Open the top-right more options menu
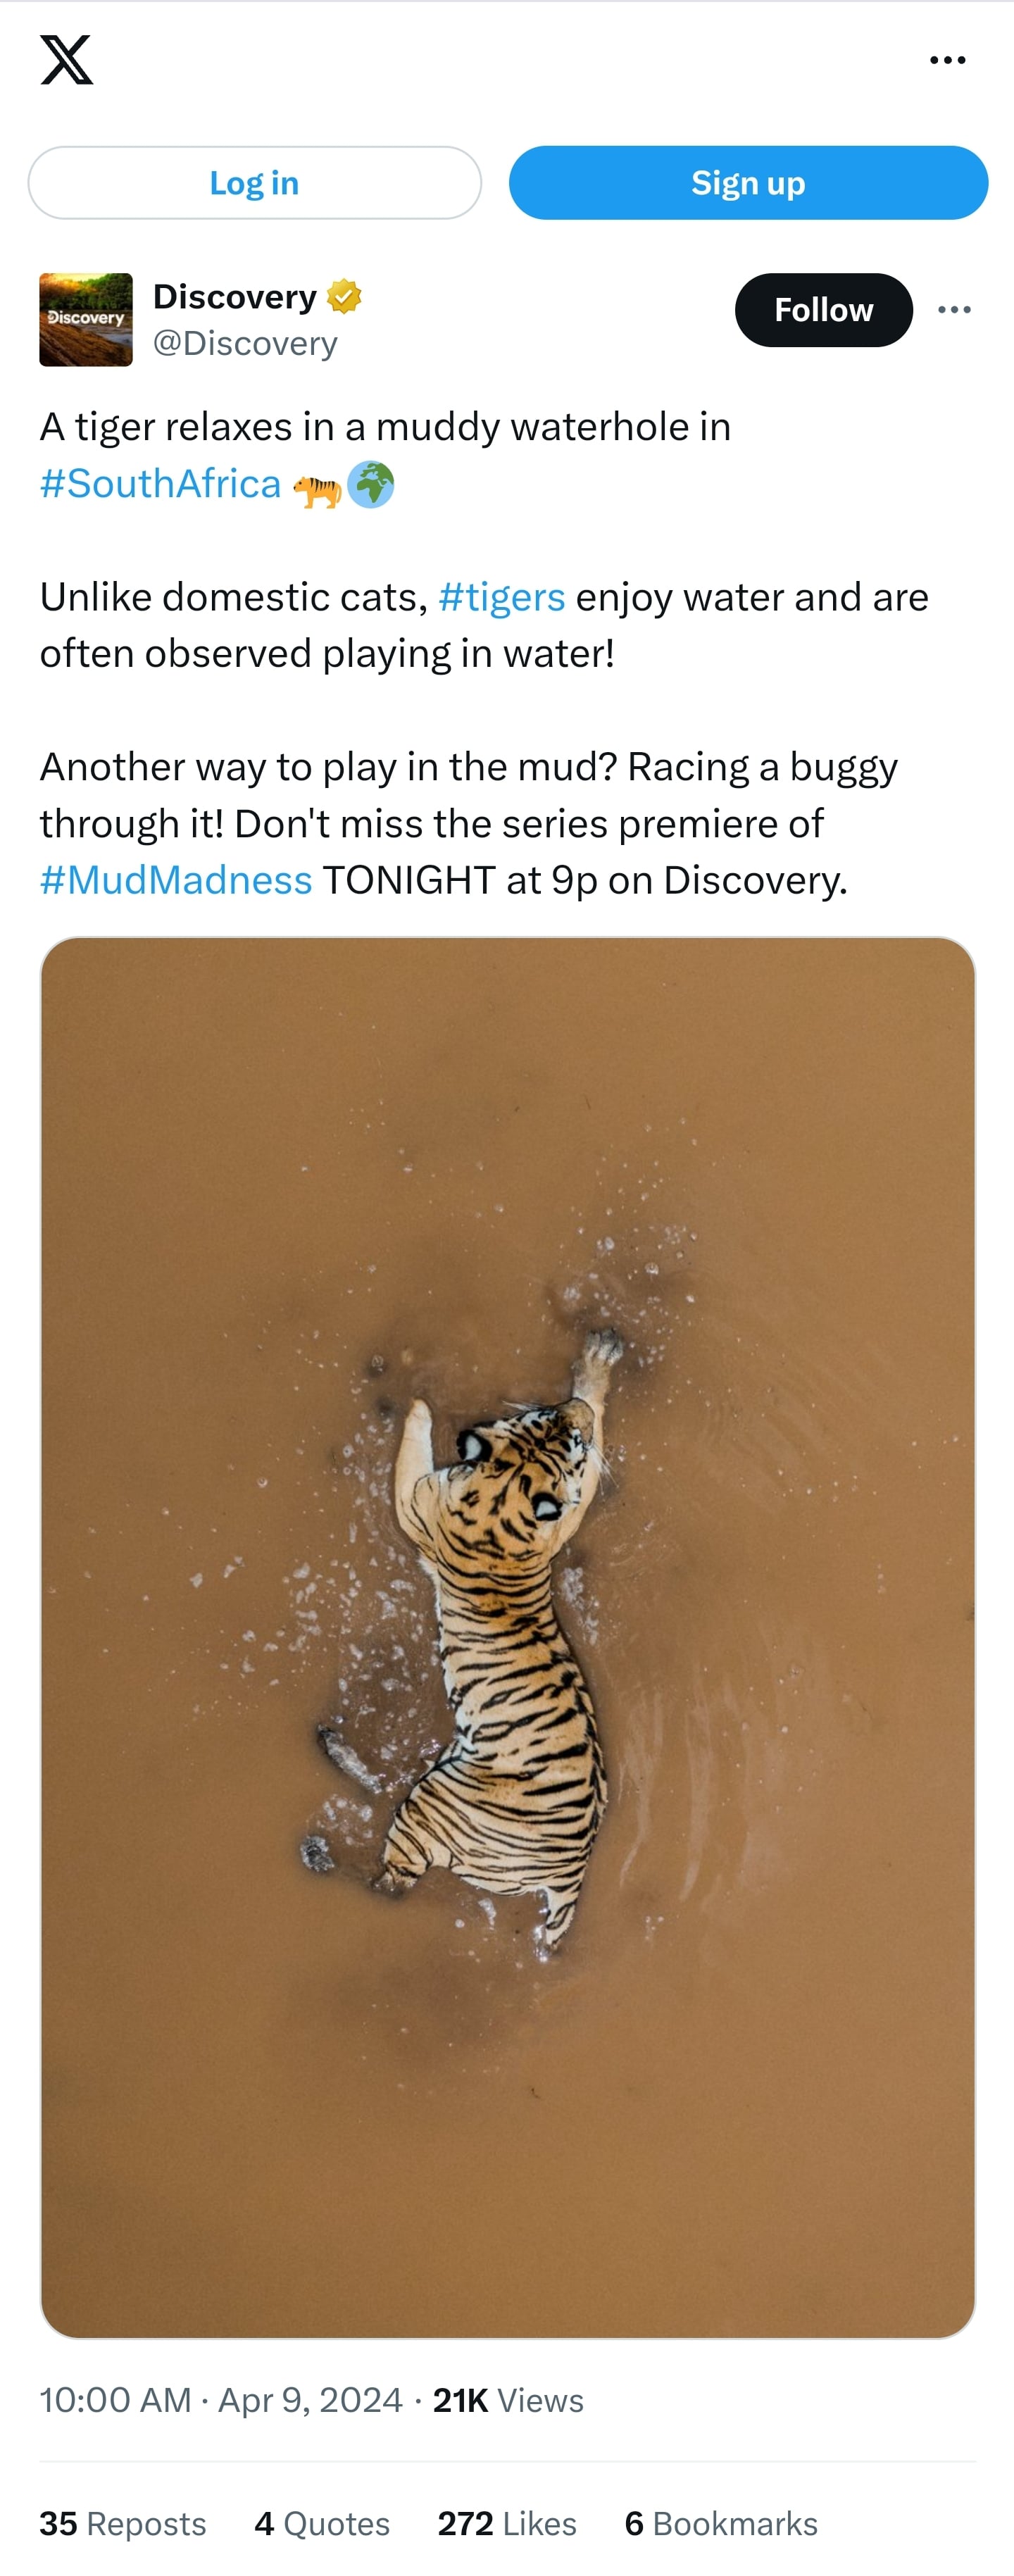 [x=947, y=60]
